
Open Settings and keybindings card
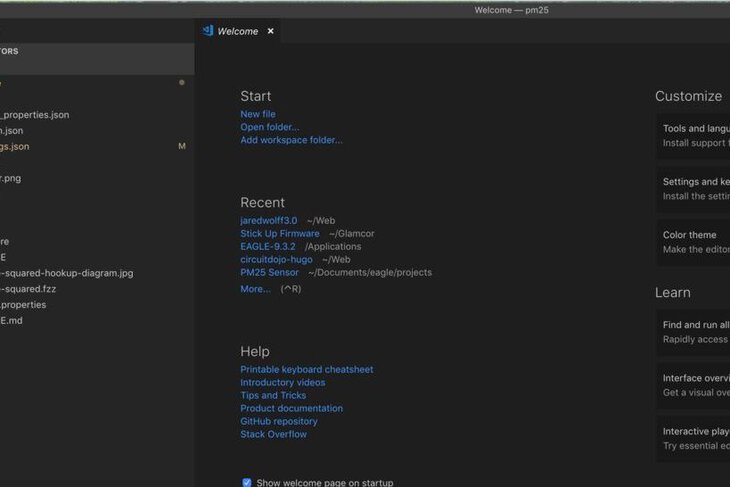(693, 189)
